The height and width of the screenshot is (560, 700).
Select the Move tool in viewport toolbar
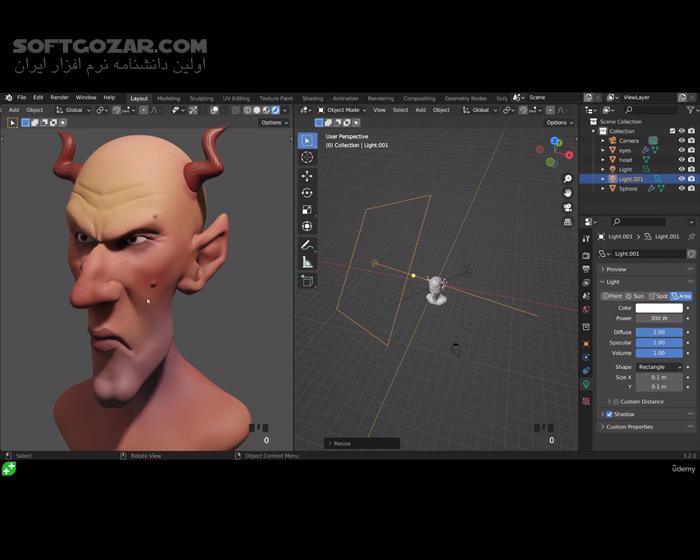click(307, 175)
